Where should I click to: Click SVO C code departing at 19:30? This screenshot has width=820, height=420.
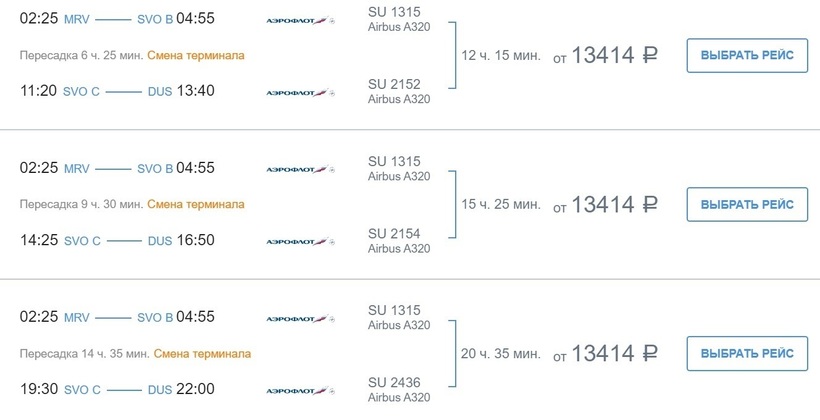(x=82, y=389)
